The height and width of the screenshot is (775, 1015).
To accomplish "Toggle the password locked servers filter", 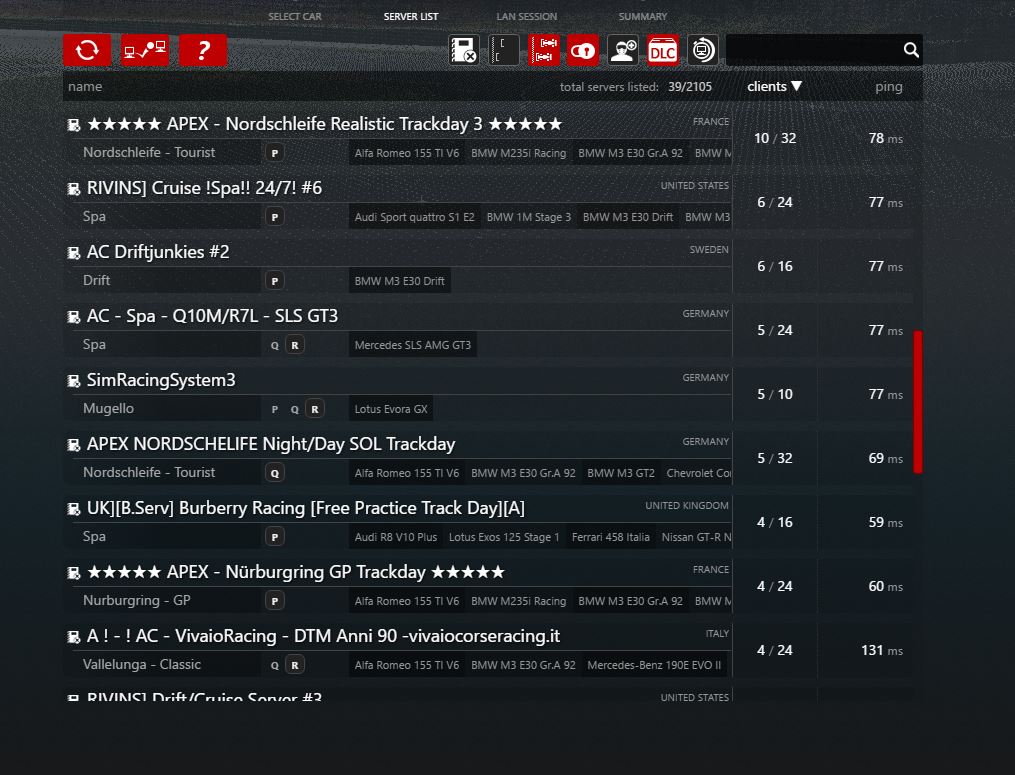I will [583, 50].
